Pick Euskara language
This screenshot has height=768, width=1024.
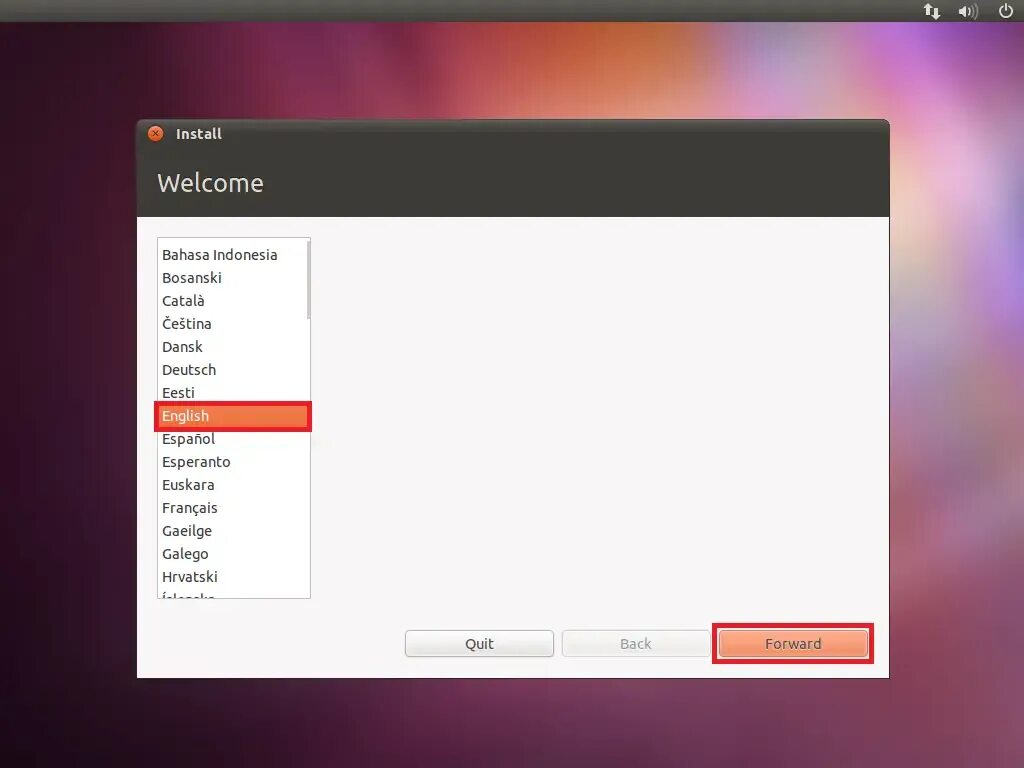point(232,485)
